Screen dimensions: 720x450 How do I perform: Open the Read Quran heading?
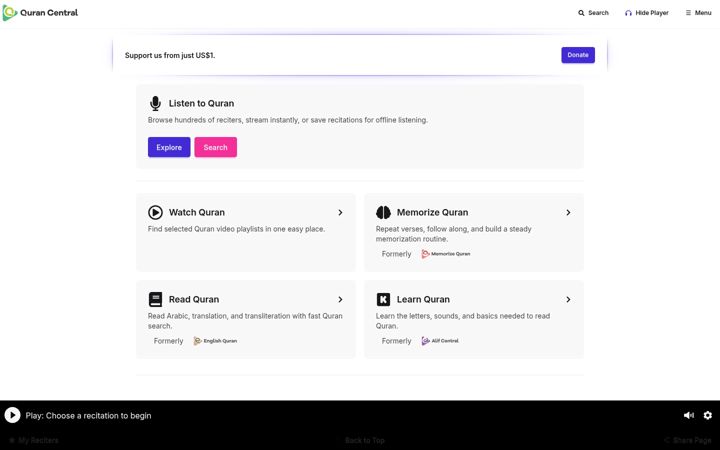pyautogui.click(x=194, y=299)
